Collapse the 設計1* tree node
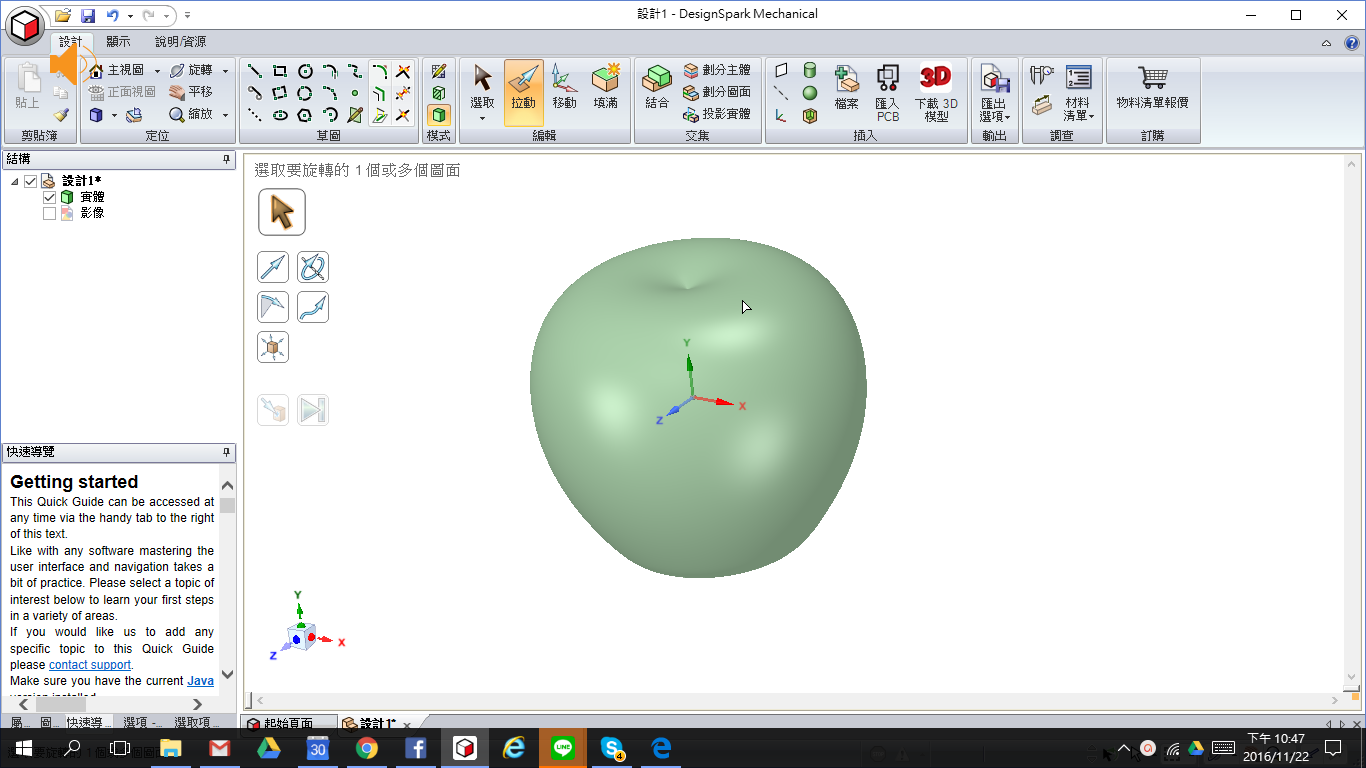 15,181
